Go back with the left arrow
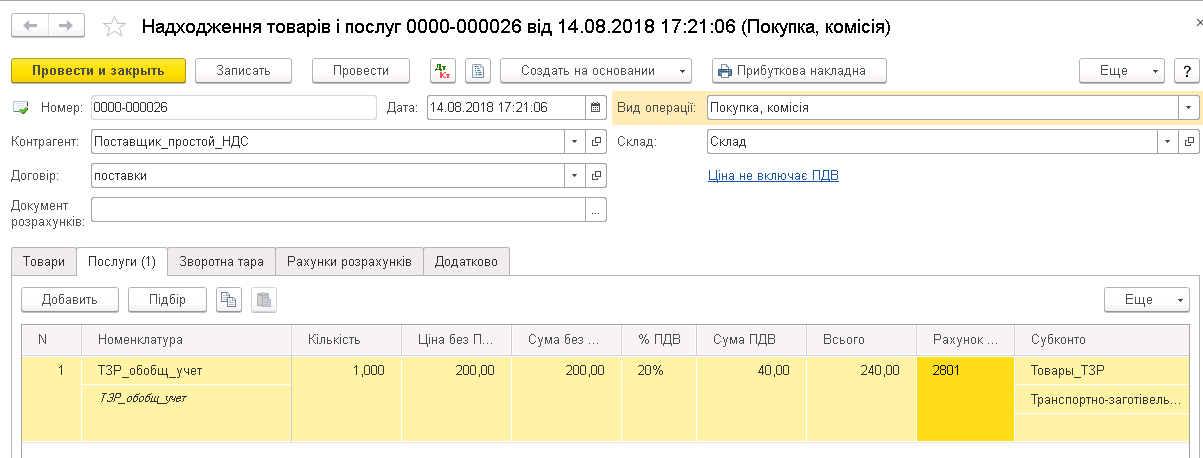The image size is (1203, 458). click(x=31, y=26)
